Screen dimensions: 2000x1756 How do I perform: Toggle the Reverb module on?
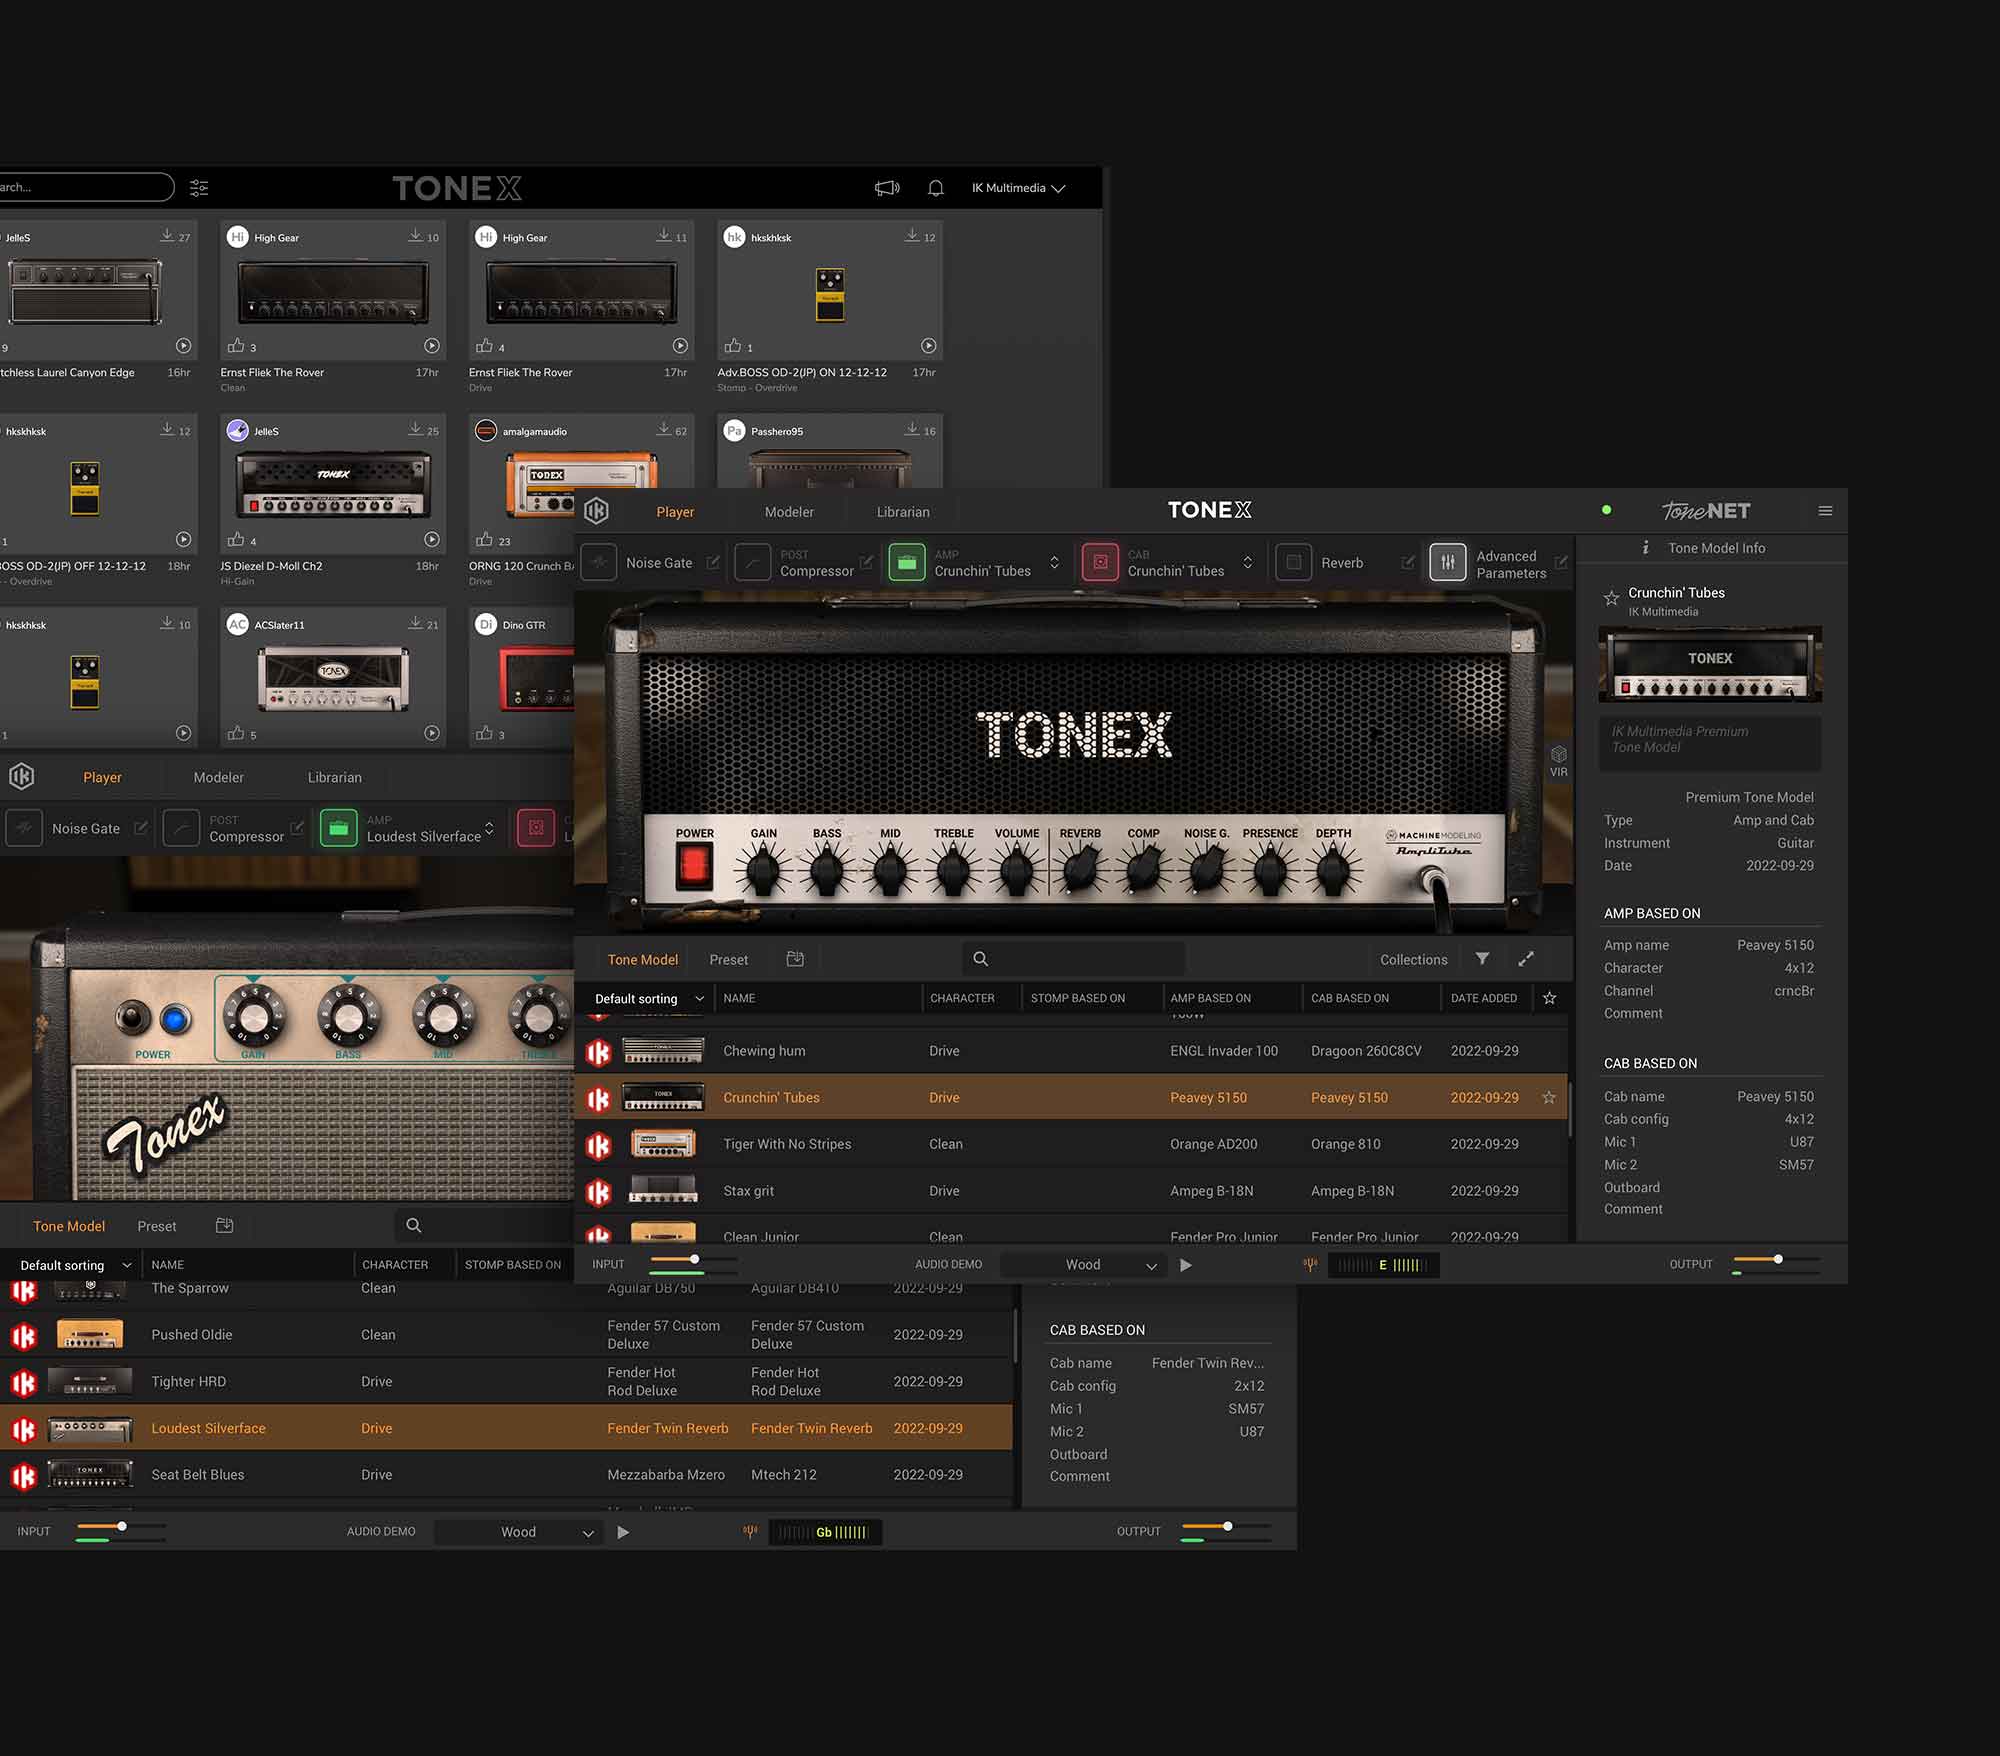(1293, 563)
